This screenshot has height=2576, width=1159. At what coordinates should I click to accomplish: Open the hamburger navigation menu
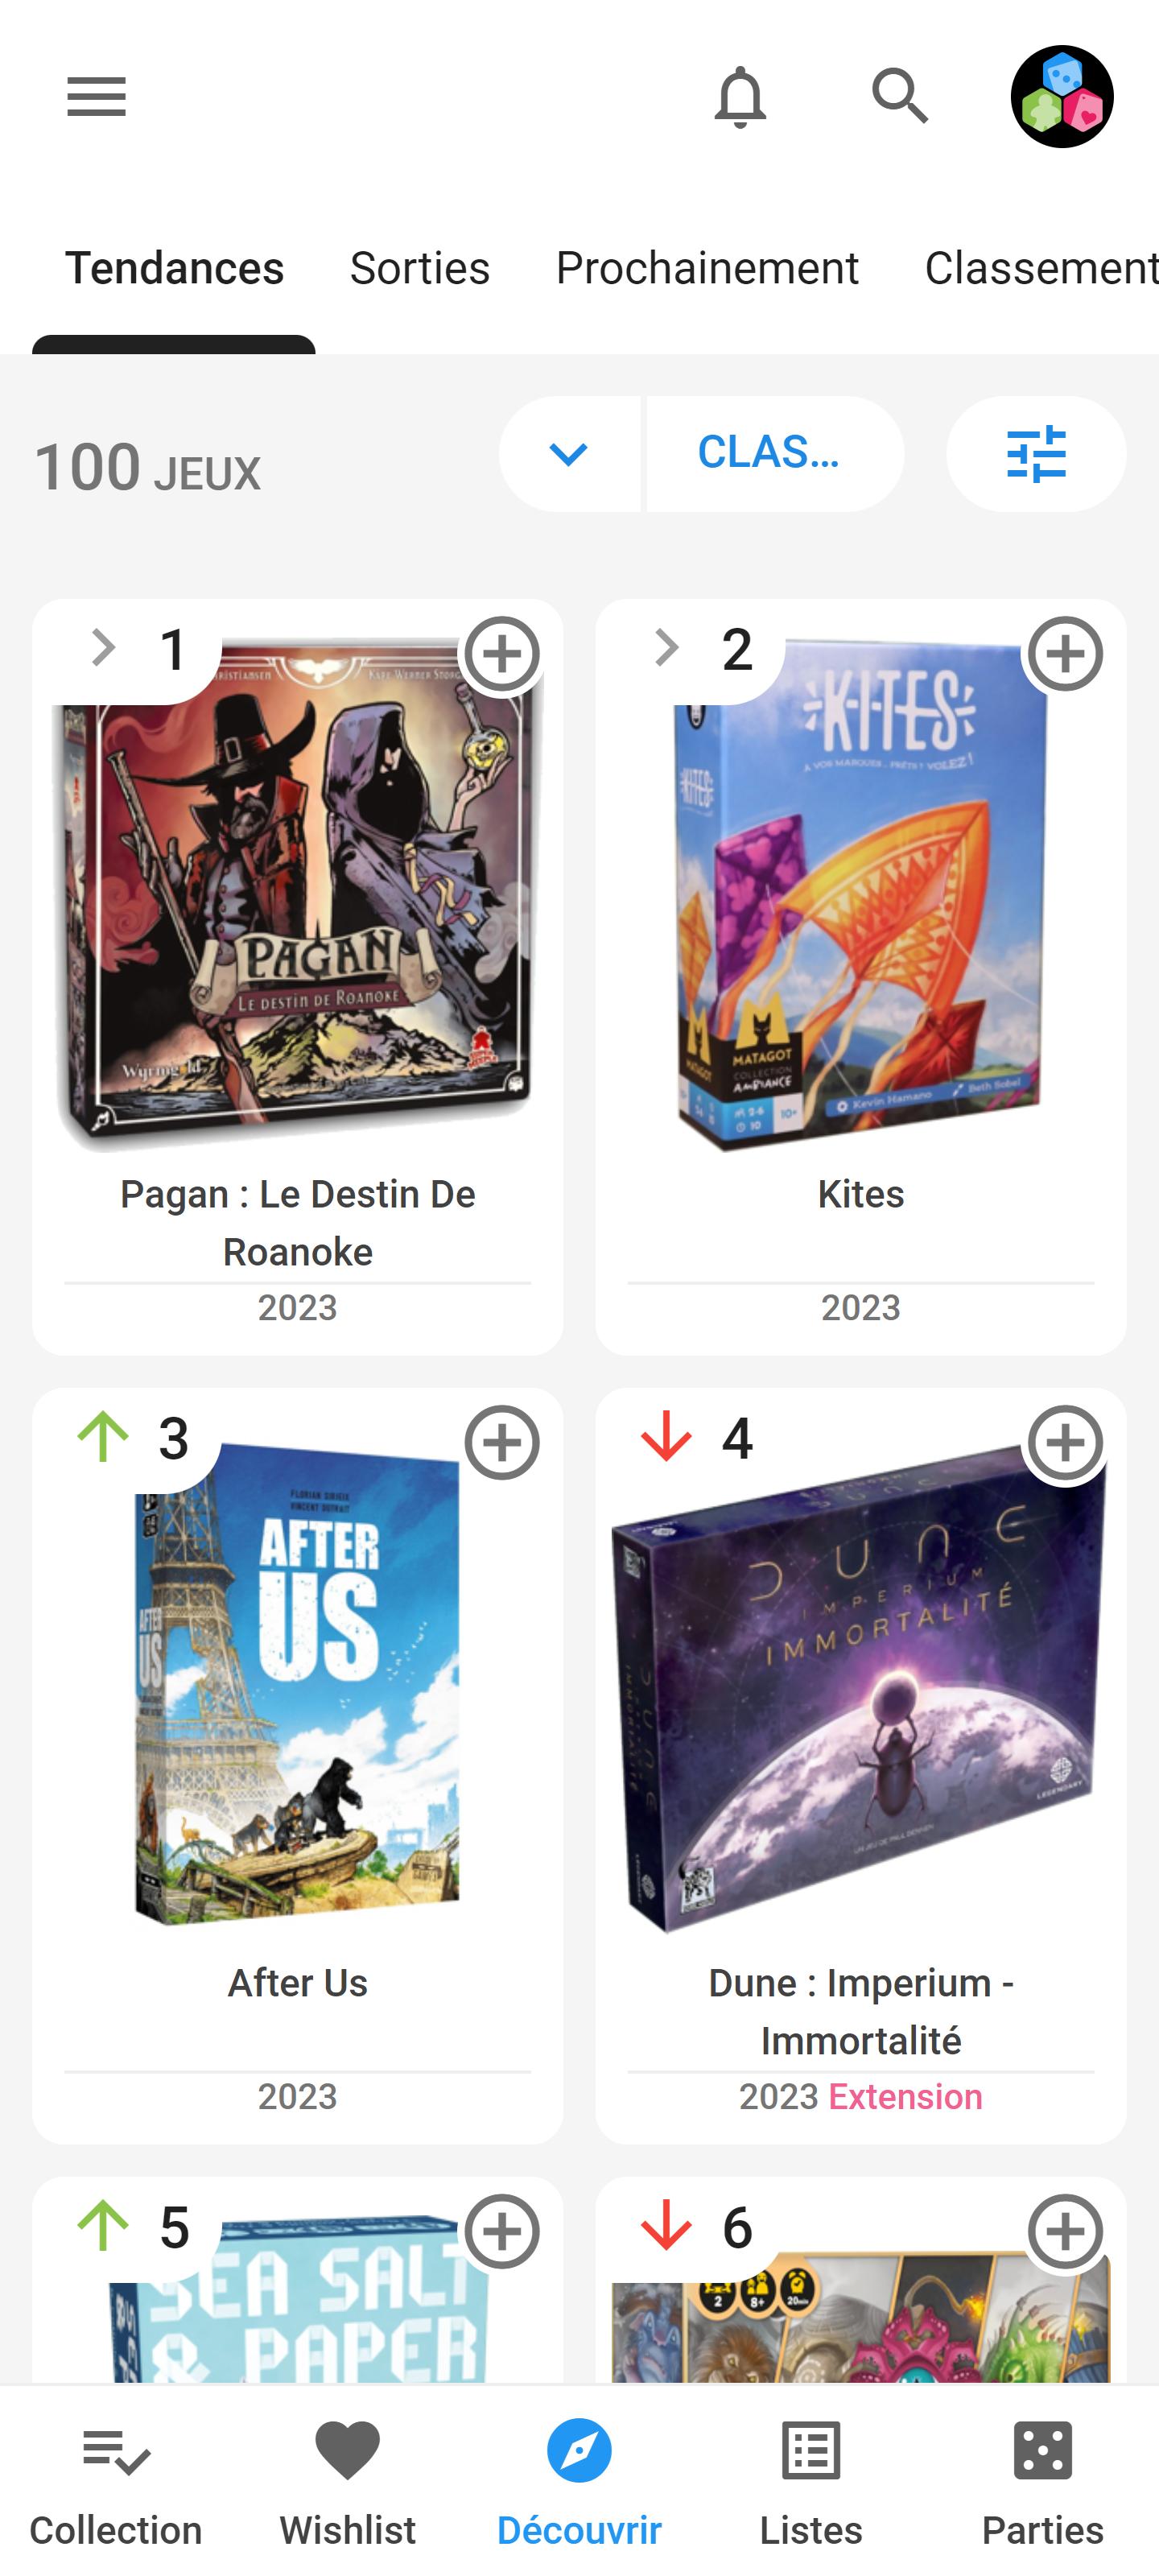coord(96,97)
